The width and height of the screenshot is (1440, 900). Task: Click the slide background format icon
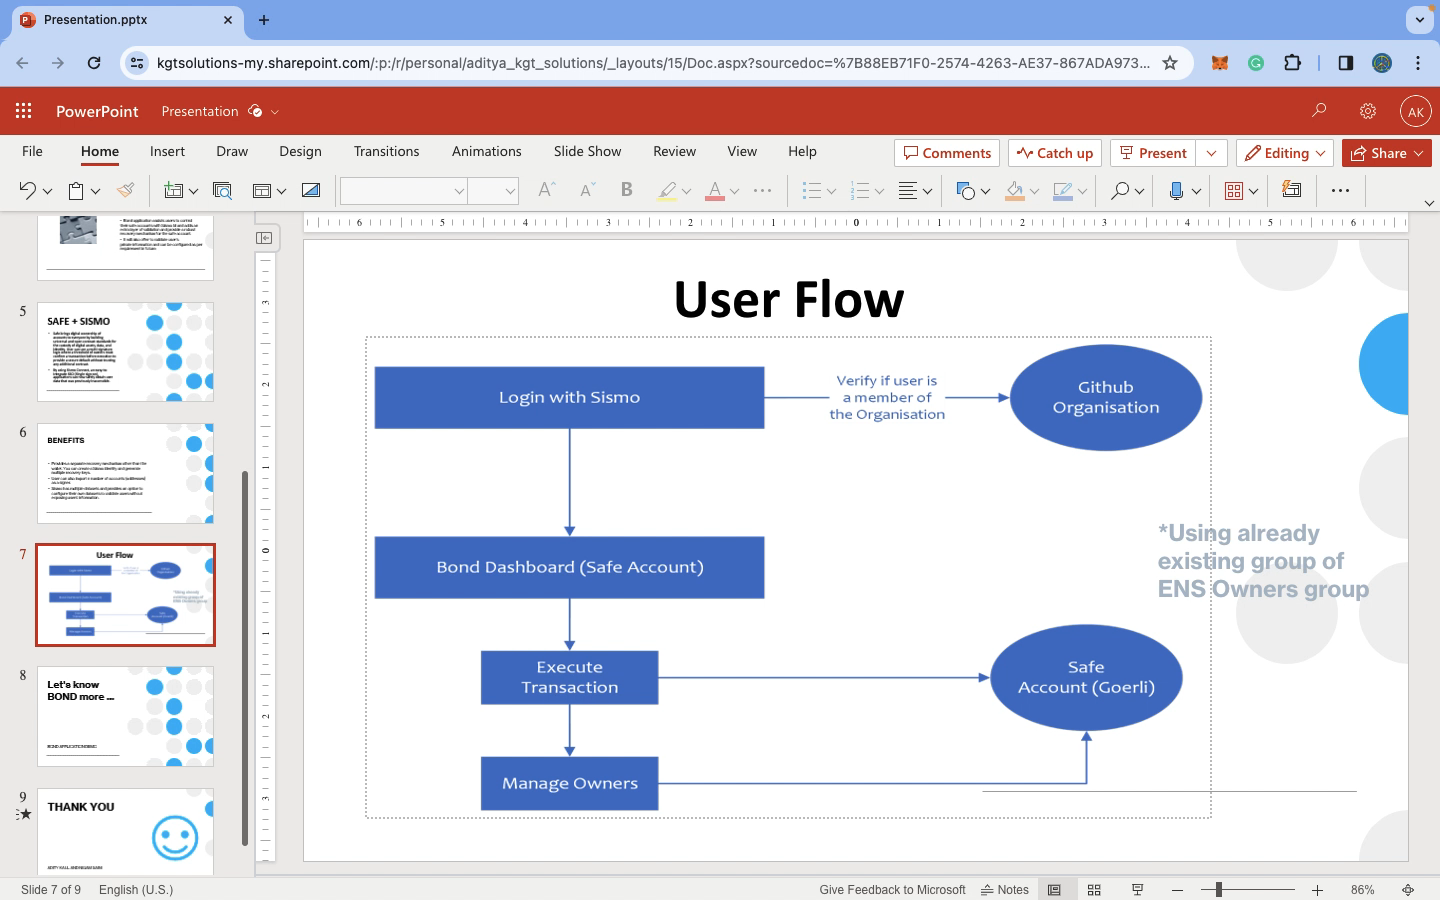click(x=311, y=190)
